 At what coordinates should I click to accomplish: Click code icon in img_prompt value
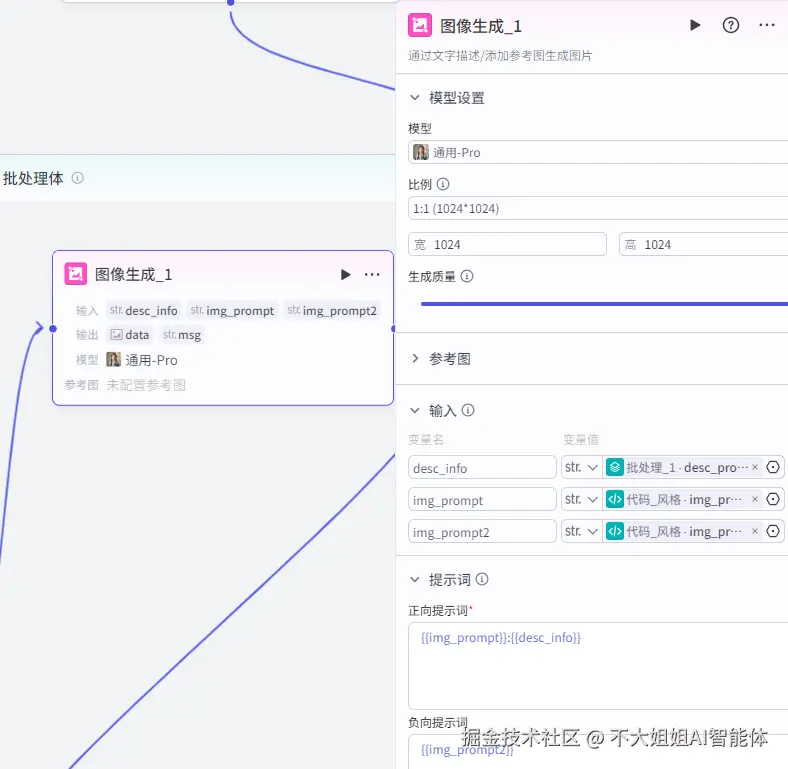click(x=615, y=499)
